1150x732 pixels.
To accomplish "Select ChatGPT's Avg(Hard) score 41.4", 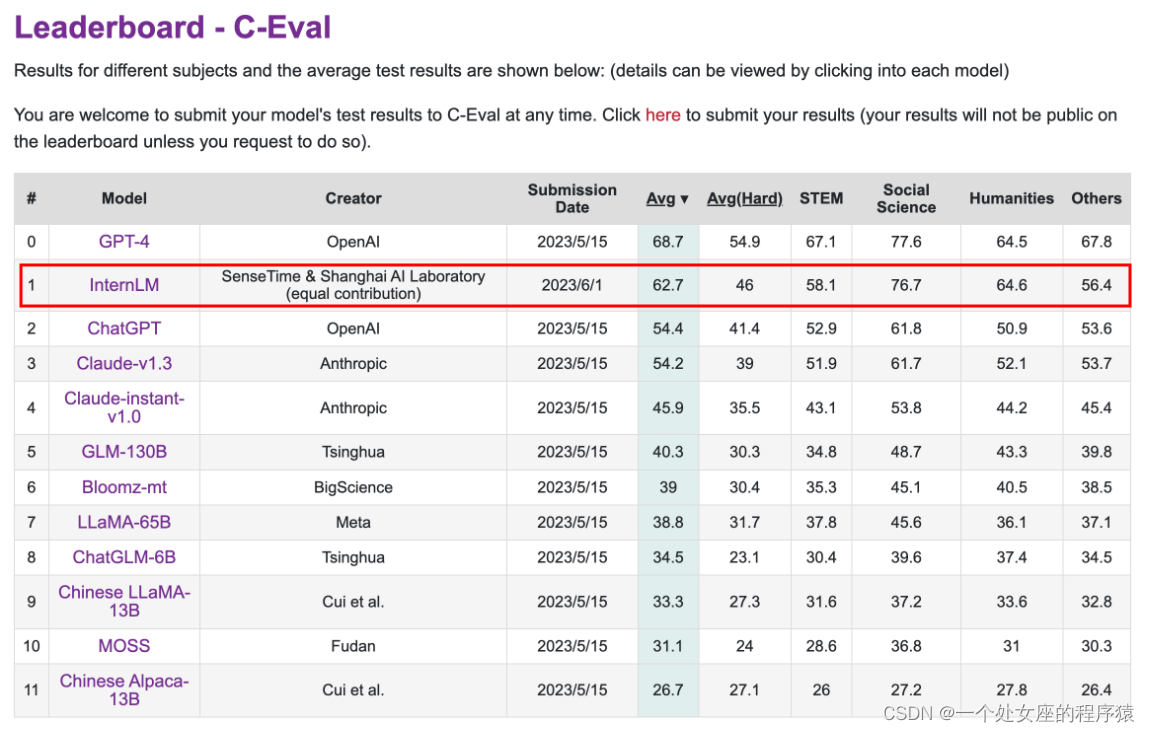I will tap(744, 328).
